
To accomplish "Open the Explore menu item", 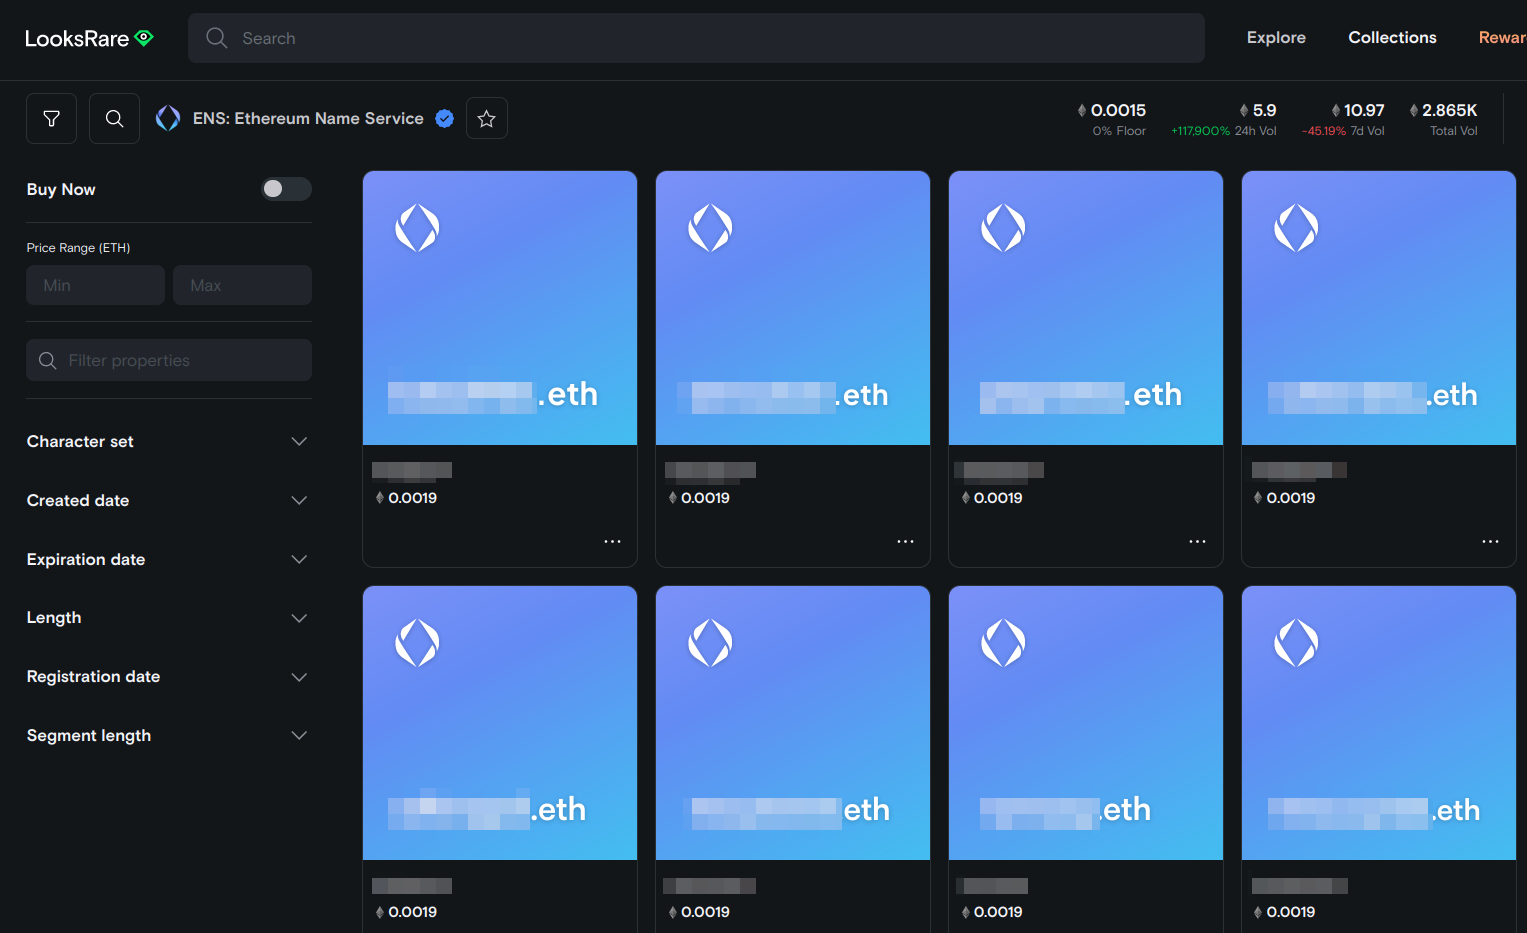I will pyautogui.click(x=1276, y=38).
